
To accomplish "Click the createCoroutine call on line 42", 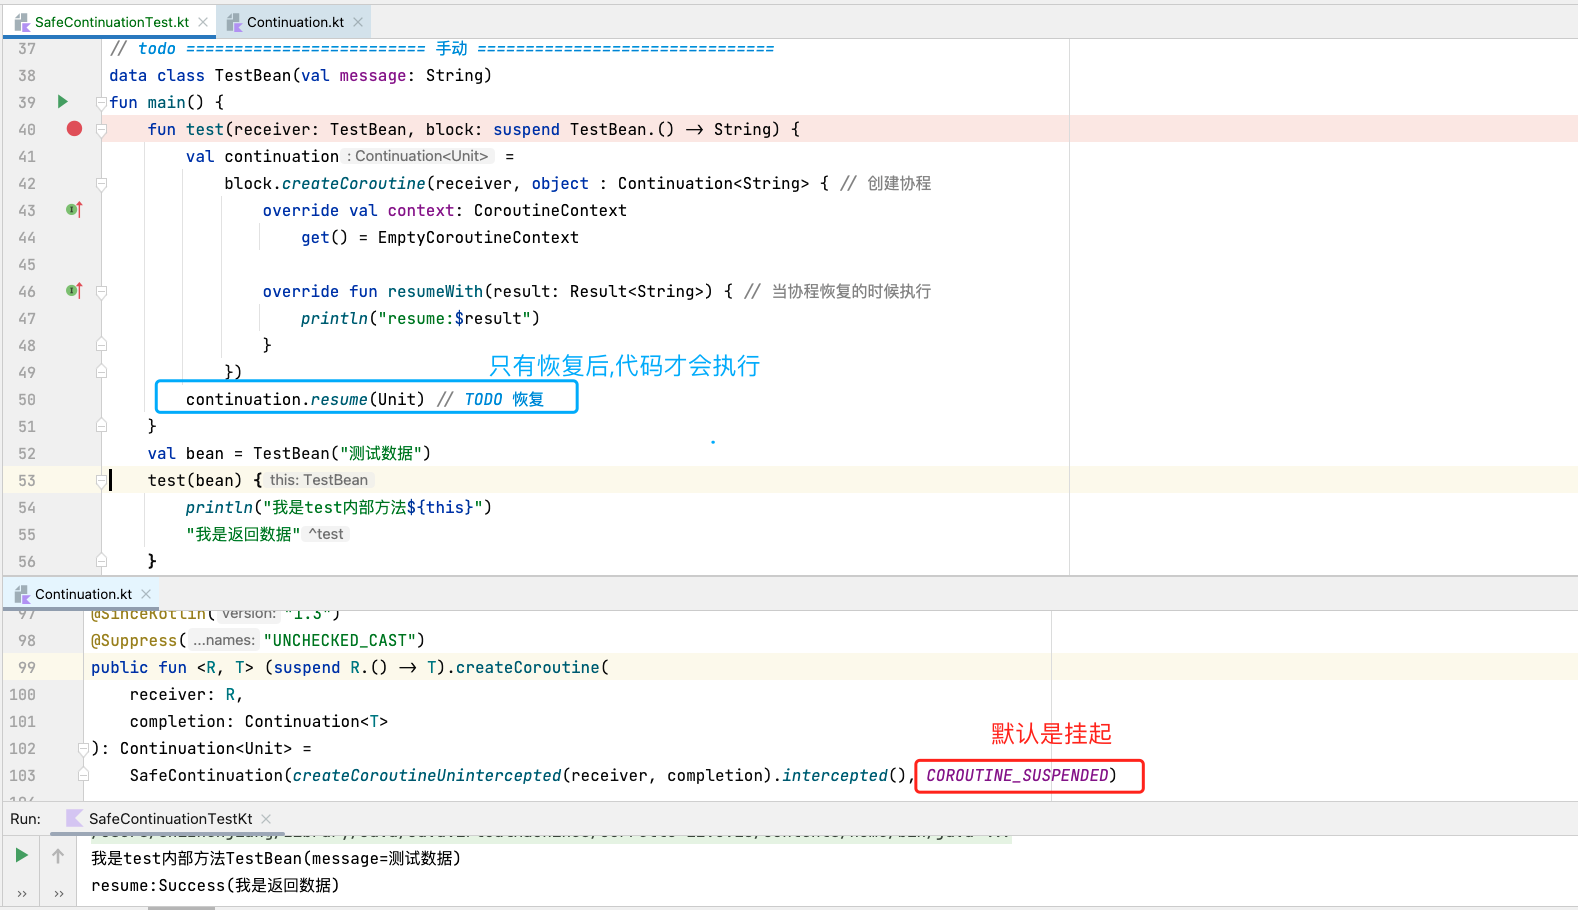I will point(353,183).
